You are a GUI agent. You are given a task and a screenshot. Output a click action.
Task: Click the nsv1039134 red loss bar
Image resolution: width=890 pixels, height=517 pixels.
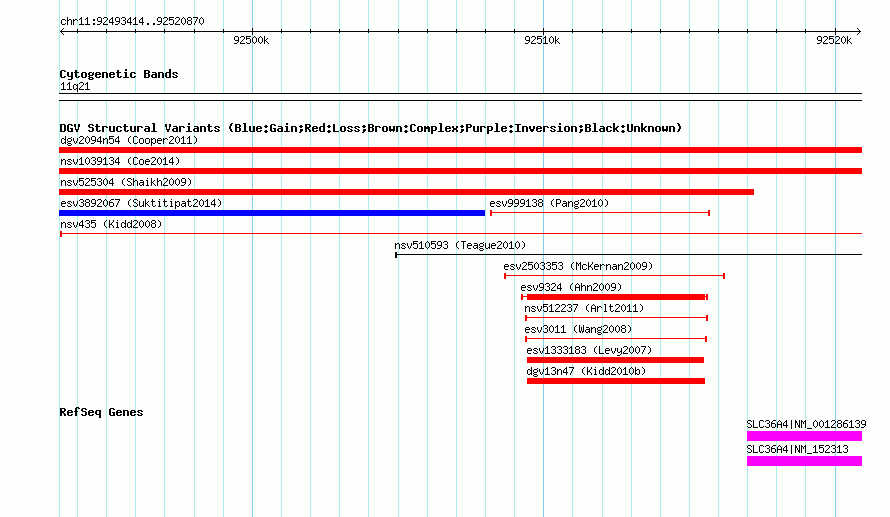tap(460, 171)
